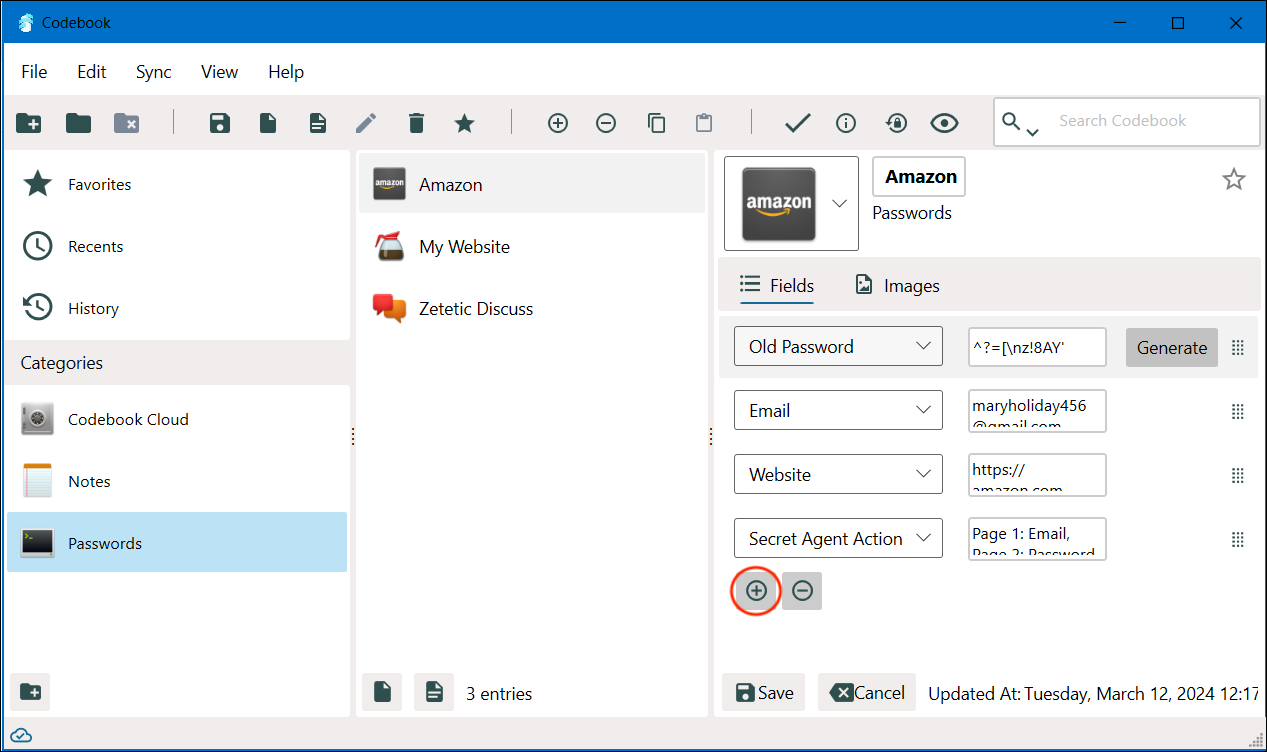This screenshot has height=752, width=1267.
Task: Click the new note lined page toolbar icon
Action: pyautogui.click(x=317, y=123)
